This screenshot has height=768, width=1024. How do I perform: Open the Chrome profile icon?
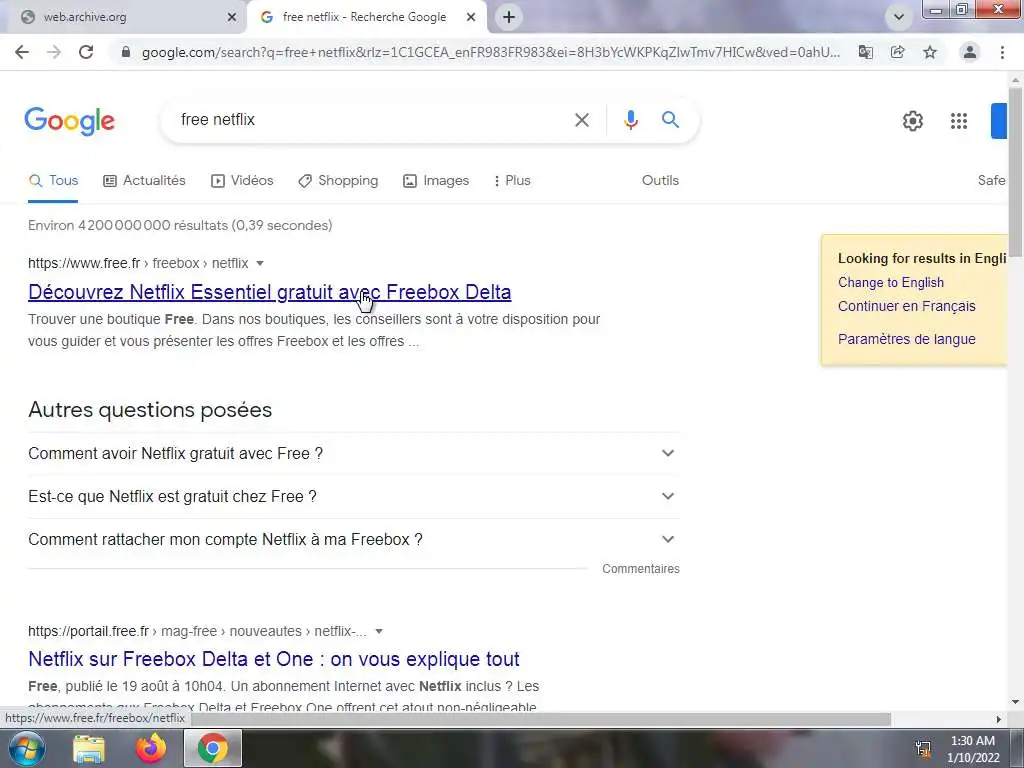(x=970, y=52)
